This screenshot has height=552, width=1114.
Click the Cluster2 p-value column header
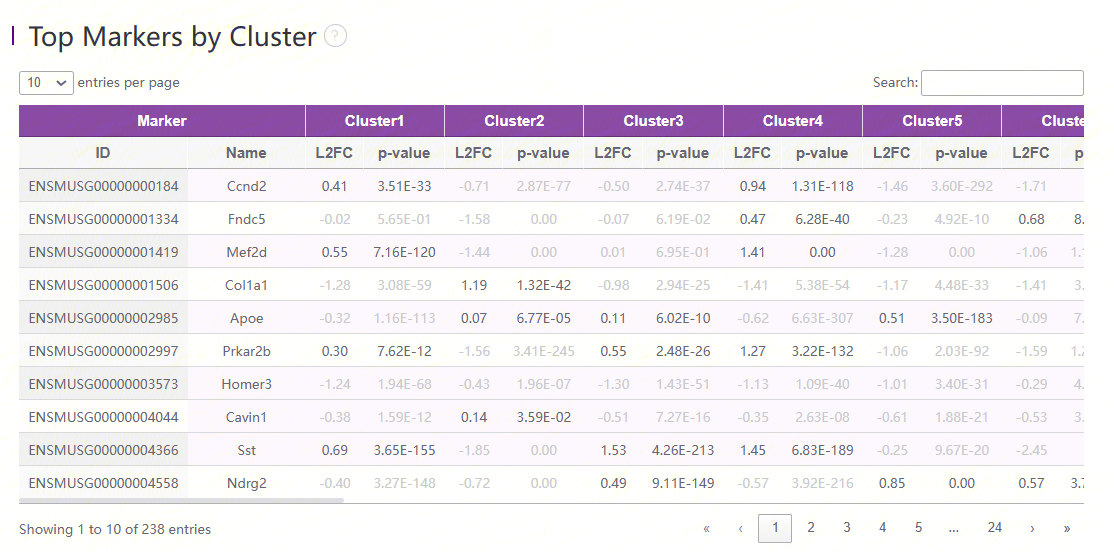point(543,153)
